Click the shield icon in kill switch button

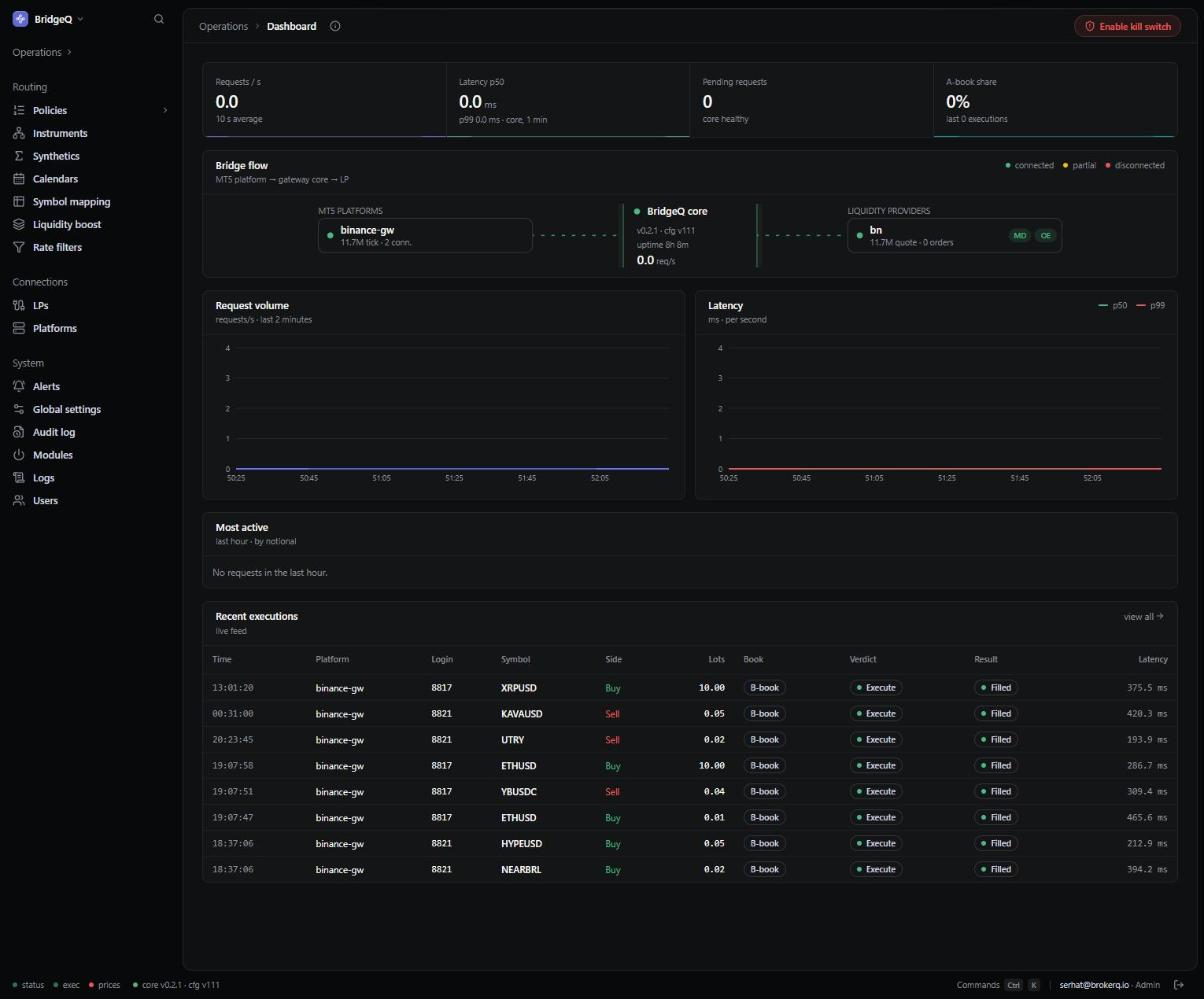[1090, 26]
